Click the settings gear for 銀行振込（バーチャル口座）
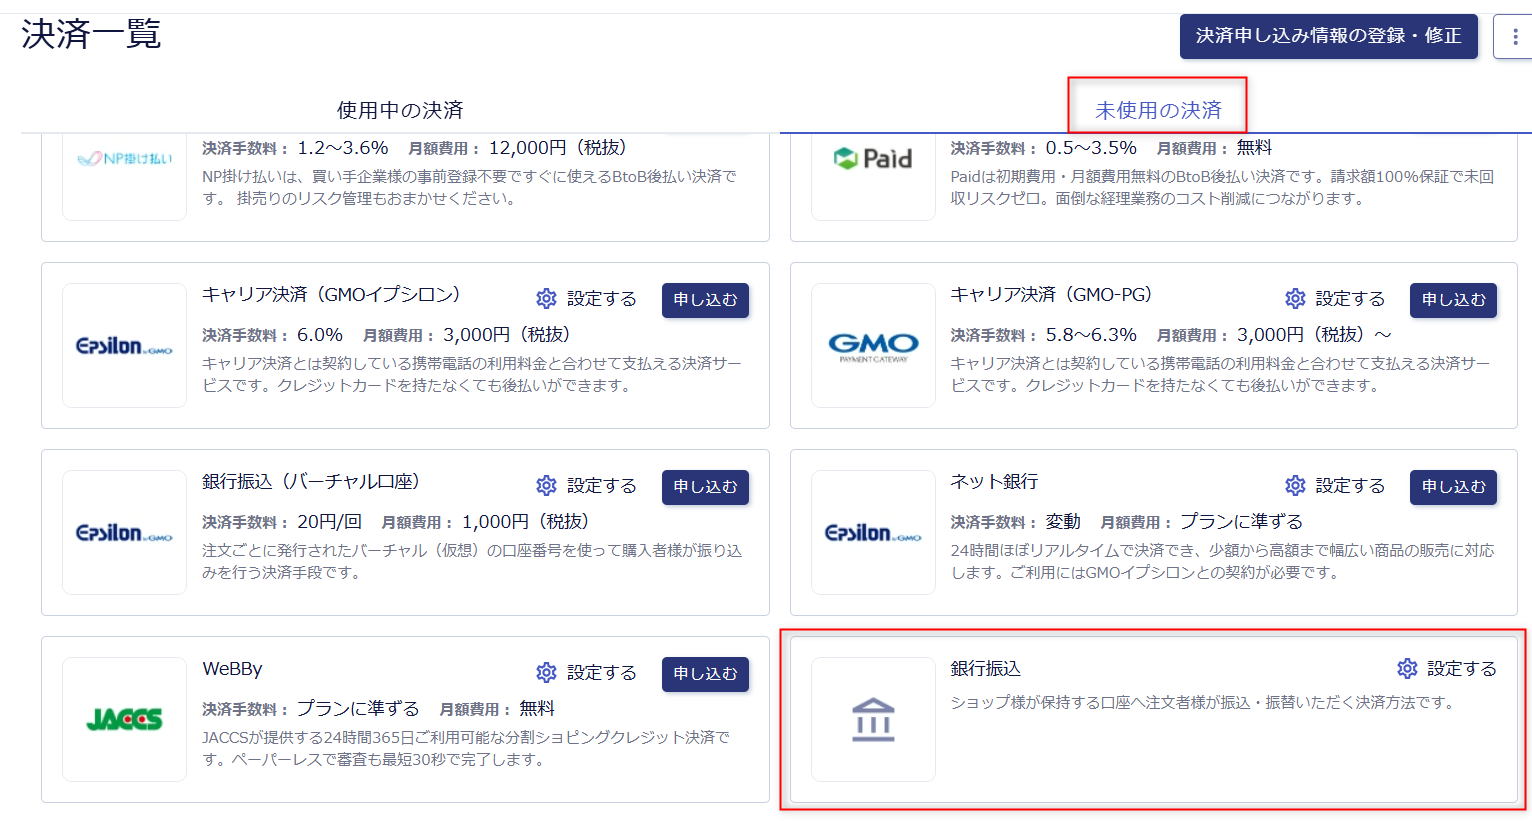Viewport: 1532px width, 821px height. coord(546,485)
